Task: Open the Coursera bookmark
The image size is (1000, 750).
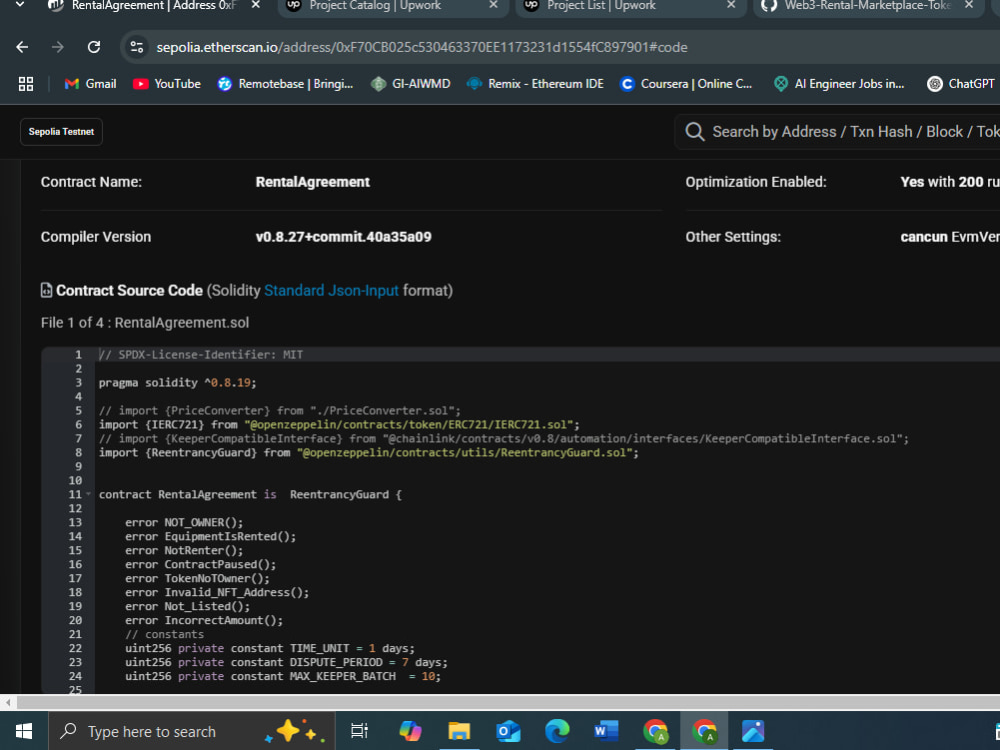Action: click(x=686, y=84)
